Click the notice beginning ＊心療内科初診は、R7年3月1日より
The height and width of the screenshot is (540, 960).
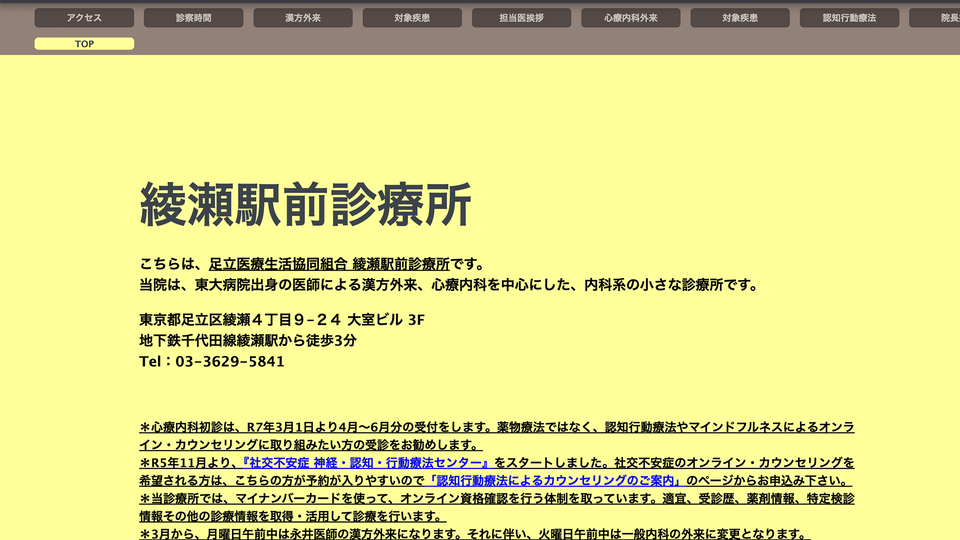click(x=497, y=436)
